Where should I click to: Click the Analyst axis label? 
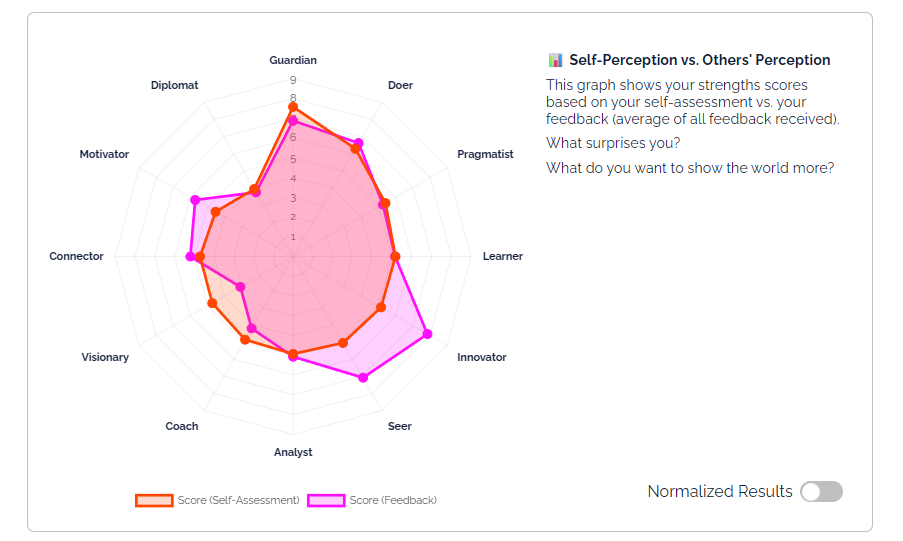(x=293, y=452)
